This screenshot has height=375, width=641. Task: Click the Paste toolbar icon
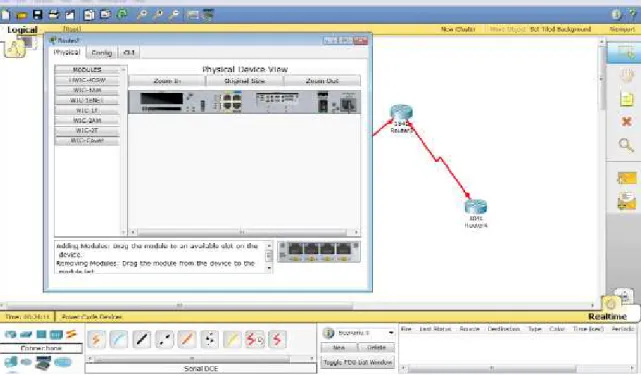(105, 15)
